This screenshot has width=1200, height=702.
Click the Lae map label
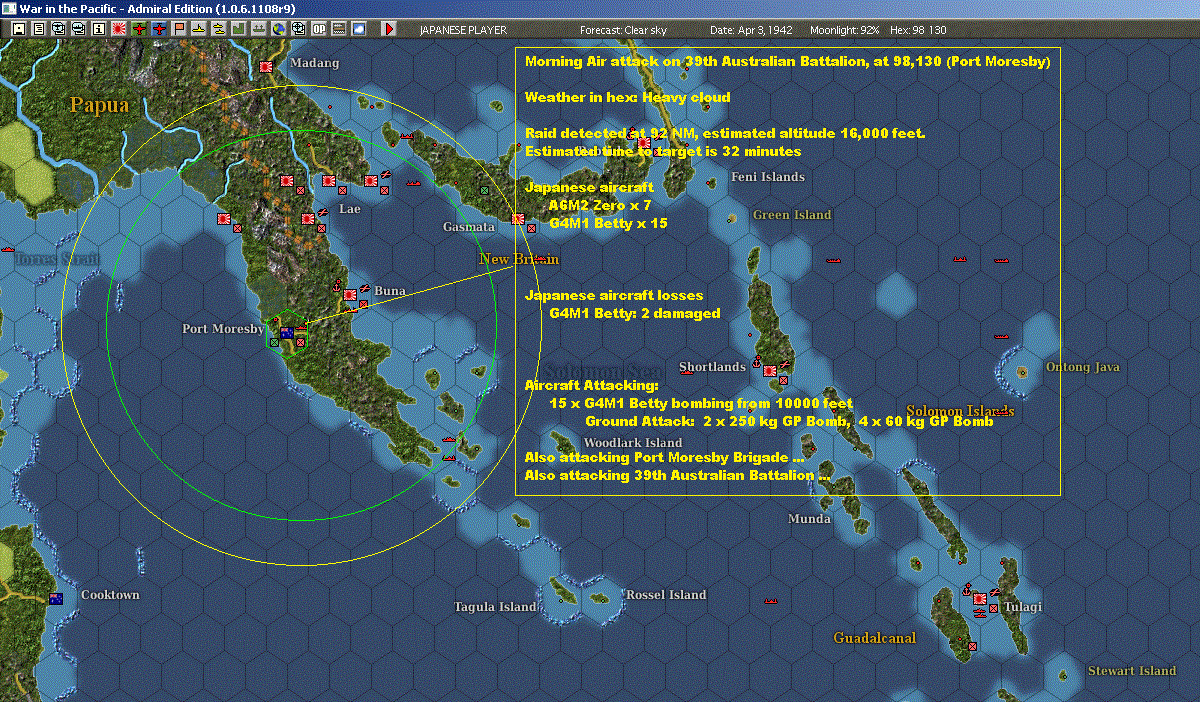pos(350,209)
